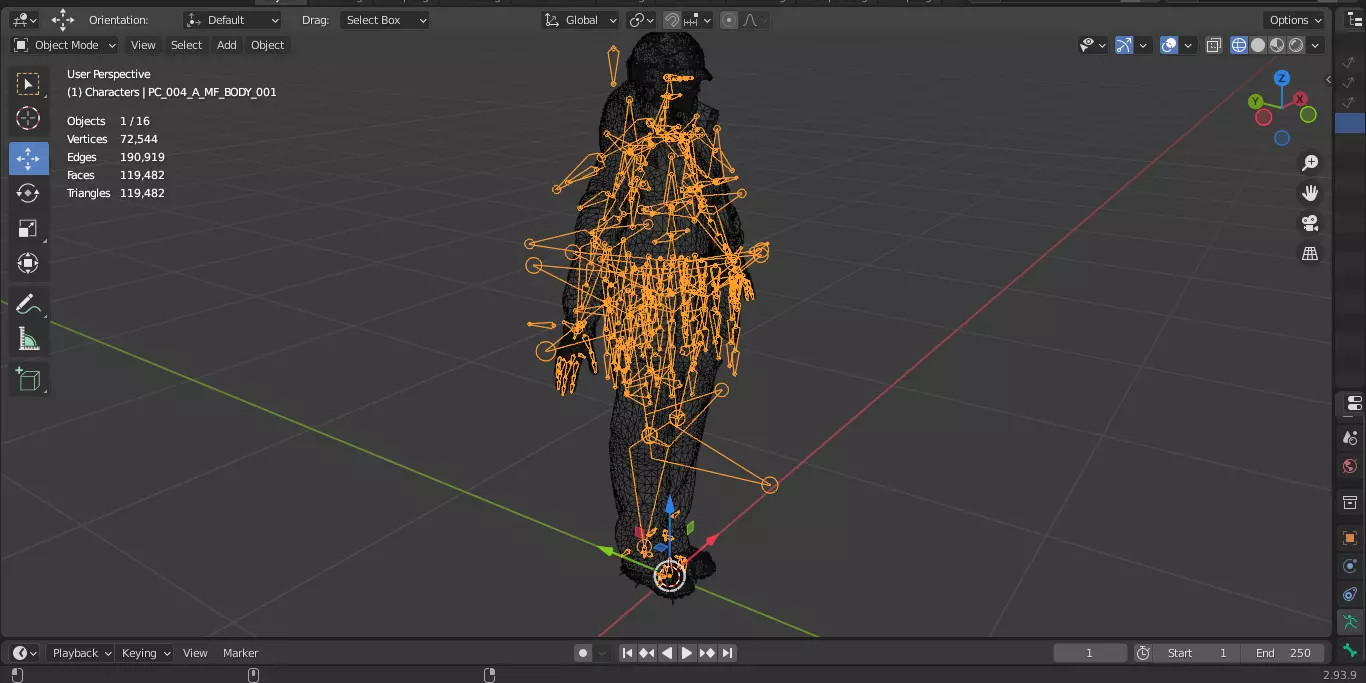
Task: Open the Object Constraints properties icon
Action: (x=1350, y=594)
